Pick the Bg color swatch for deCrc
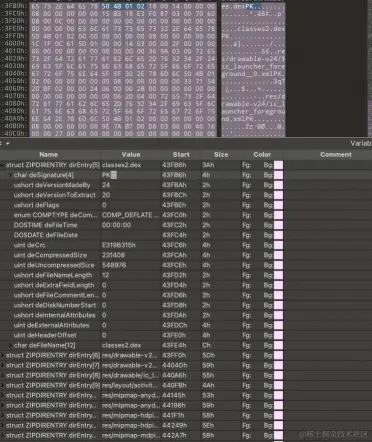Viewport: 372px width, 442px height. click(x=278, y=245)
